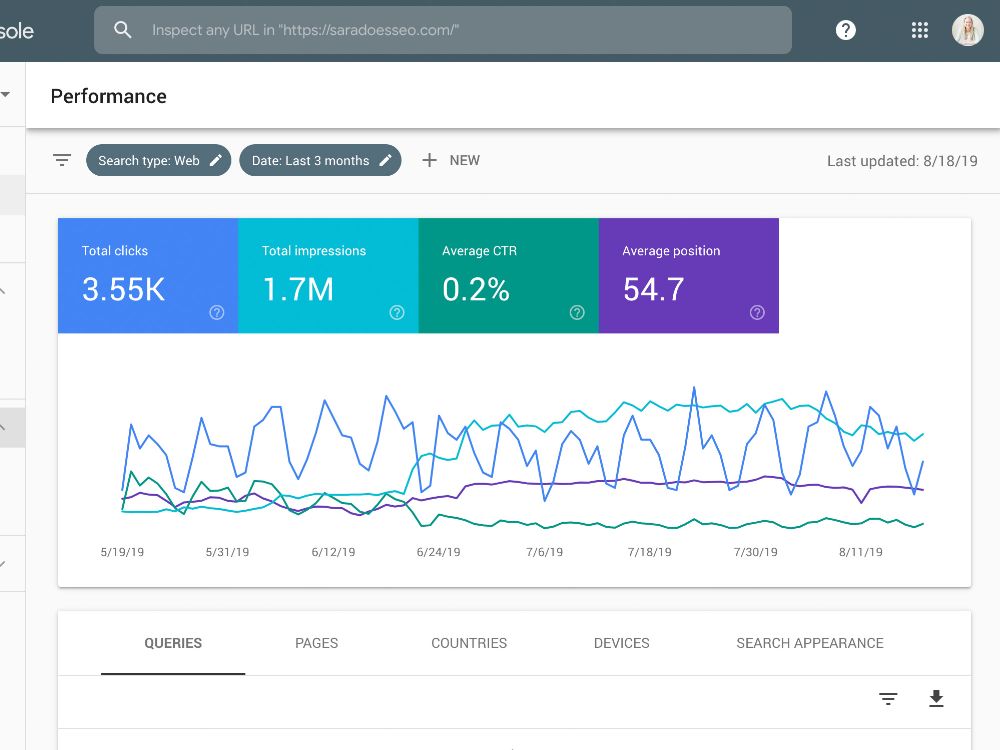This screenshot has width=1000, height=750.
Task: Switch to the SEARCH APPEARANCE tab
Action: point(810,643)
